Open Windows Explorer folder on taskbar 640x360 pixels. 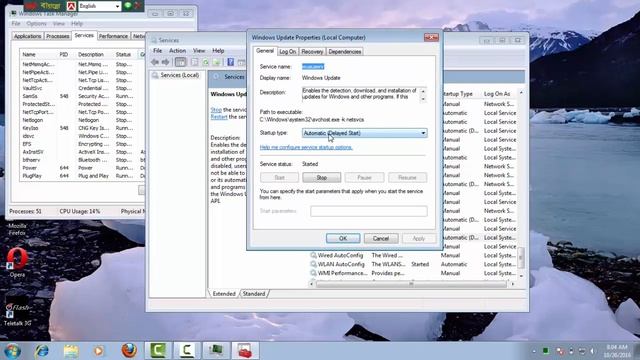pos(71,351)
